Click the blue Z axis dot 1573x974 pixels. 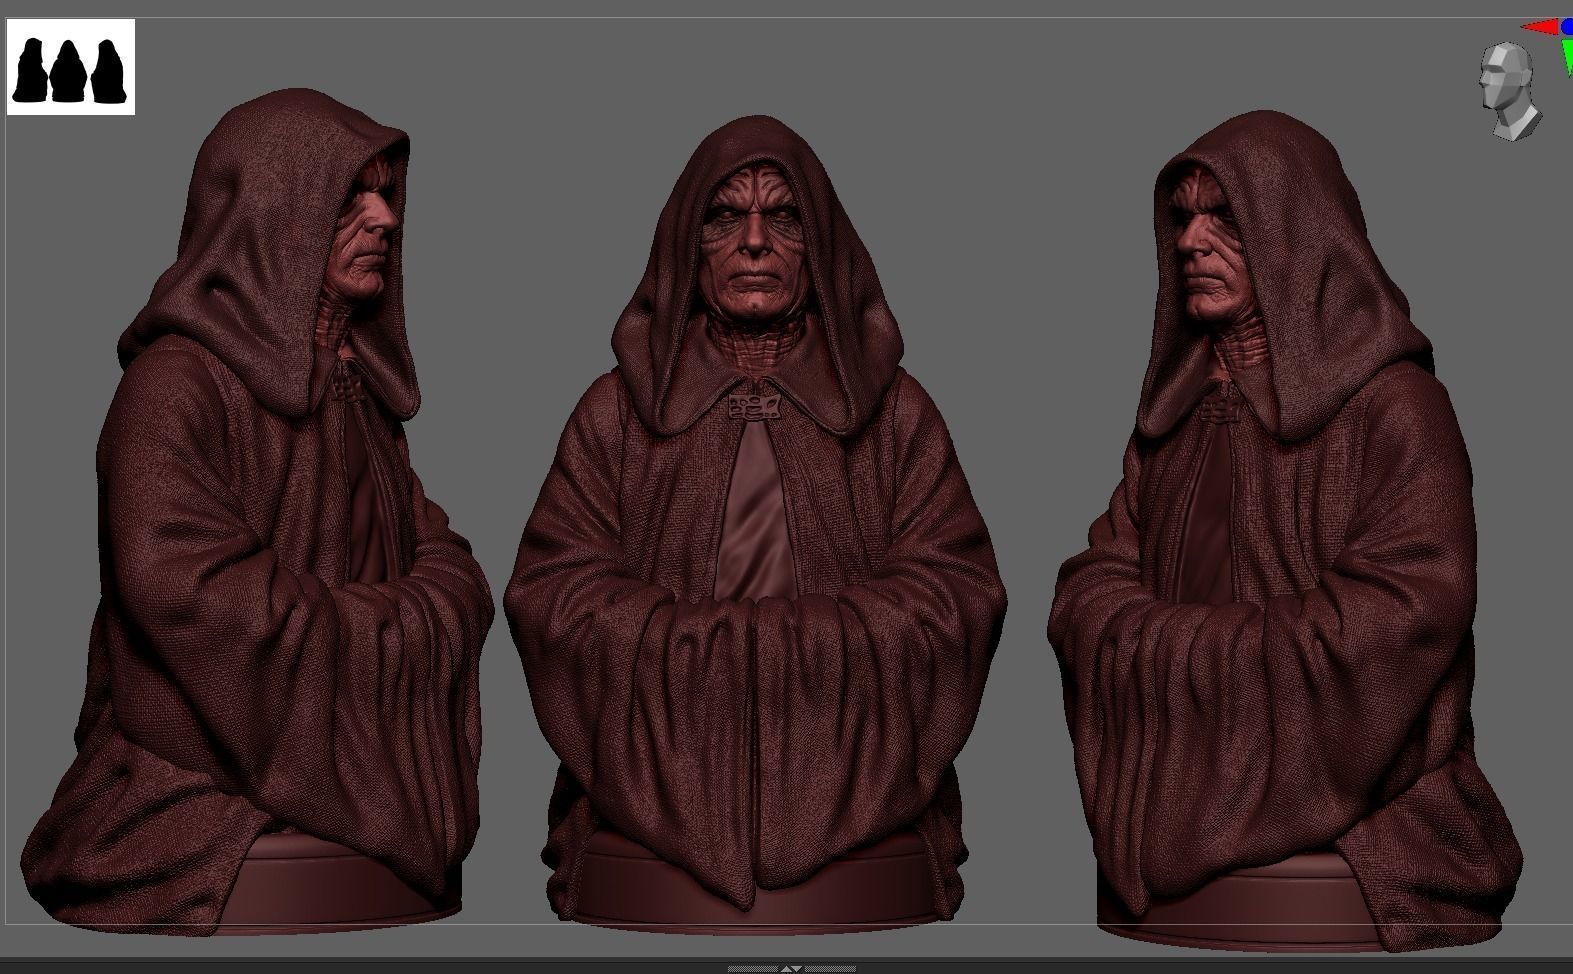coord(1567,26)
